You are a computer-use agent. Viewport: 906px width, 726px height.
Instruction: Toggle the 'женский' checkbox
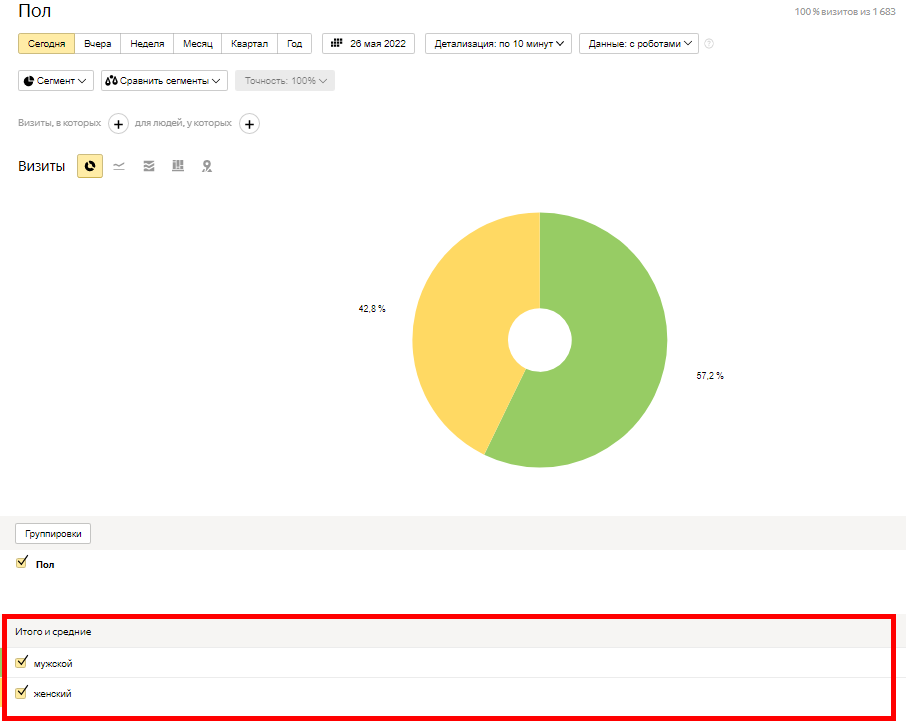pyautogui.click(x=22, y=692)
